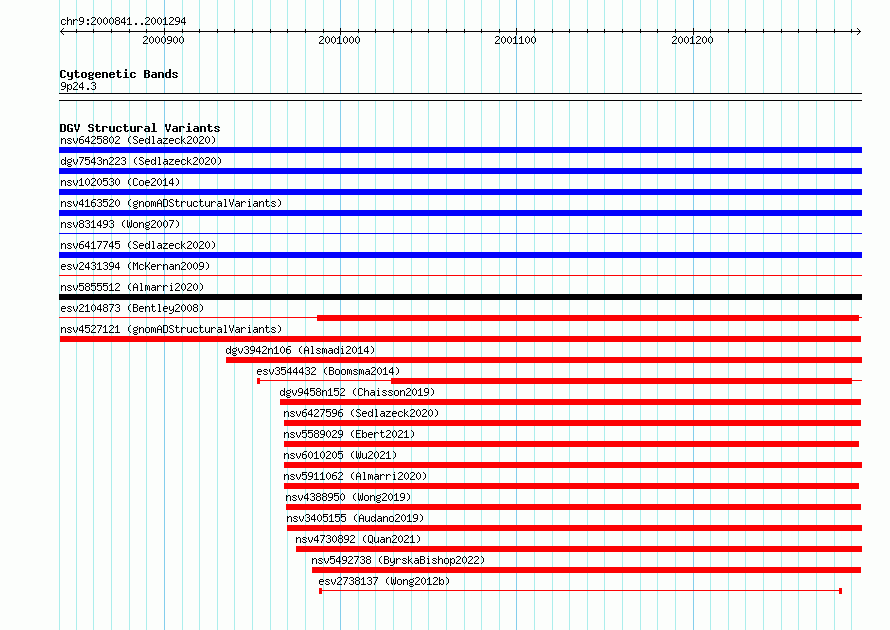
Task: Click the red bar under nsv5911062
Action: tap(572, 486)
